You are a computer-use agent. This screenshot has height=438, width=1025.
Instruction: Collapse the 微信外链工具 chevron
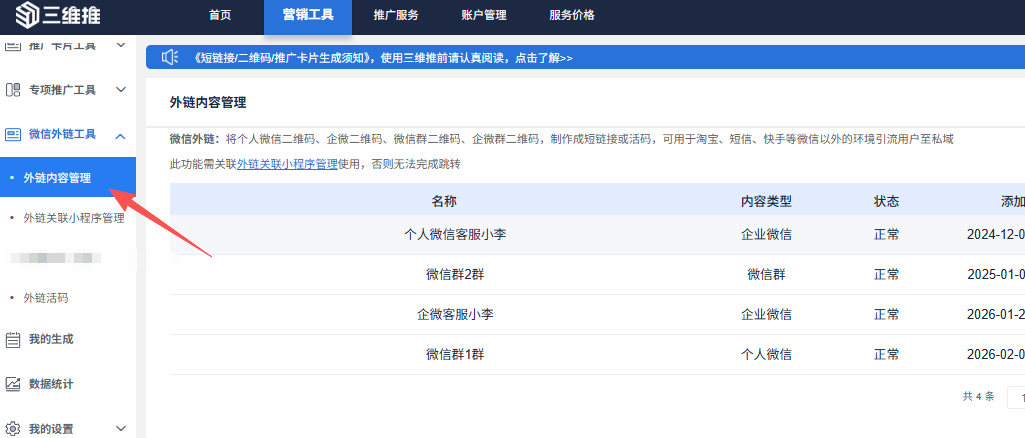(121, 136)
